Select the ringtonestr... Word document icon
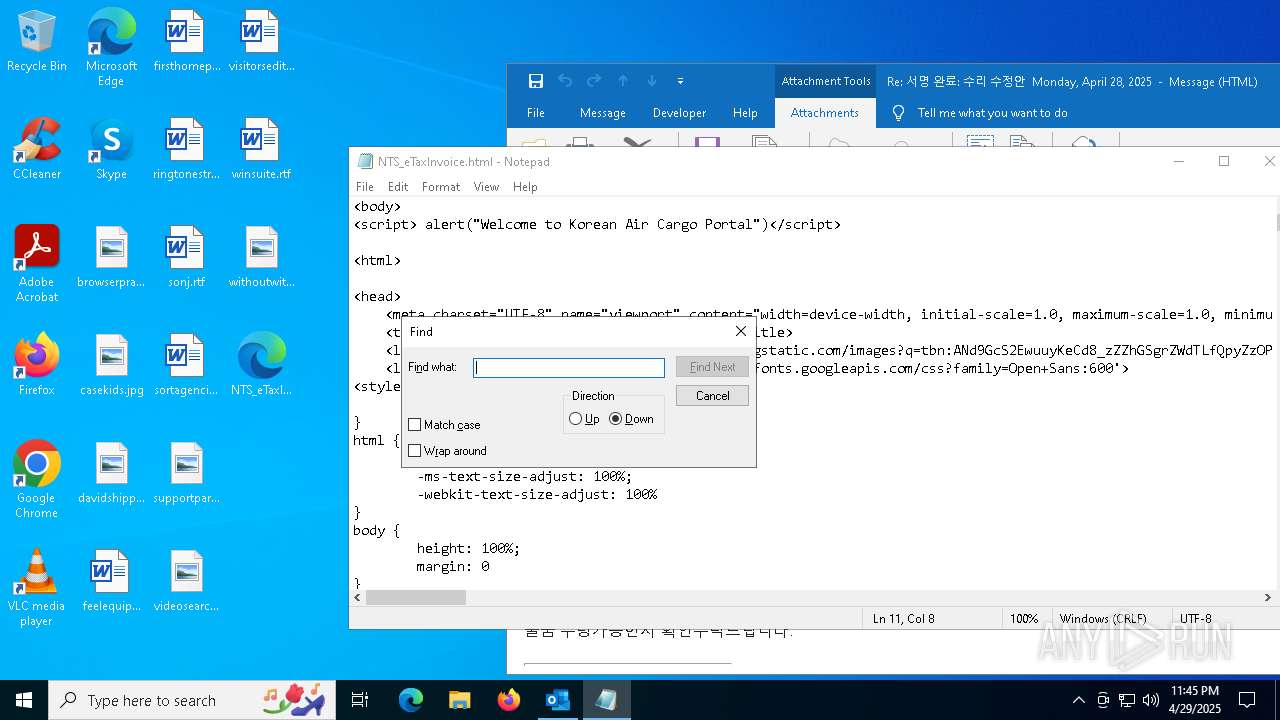 pos(186,149)
